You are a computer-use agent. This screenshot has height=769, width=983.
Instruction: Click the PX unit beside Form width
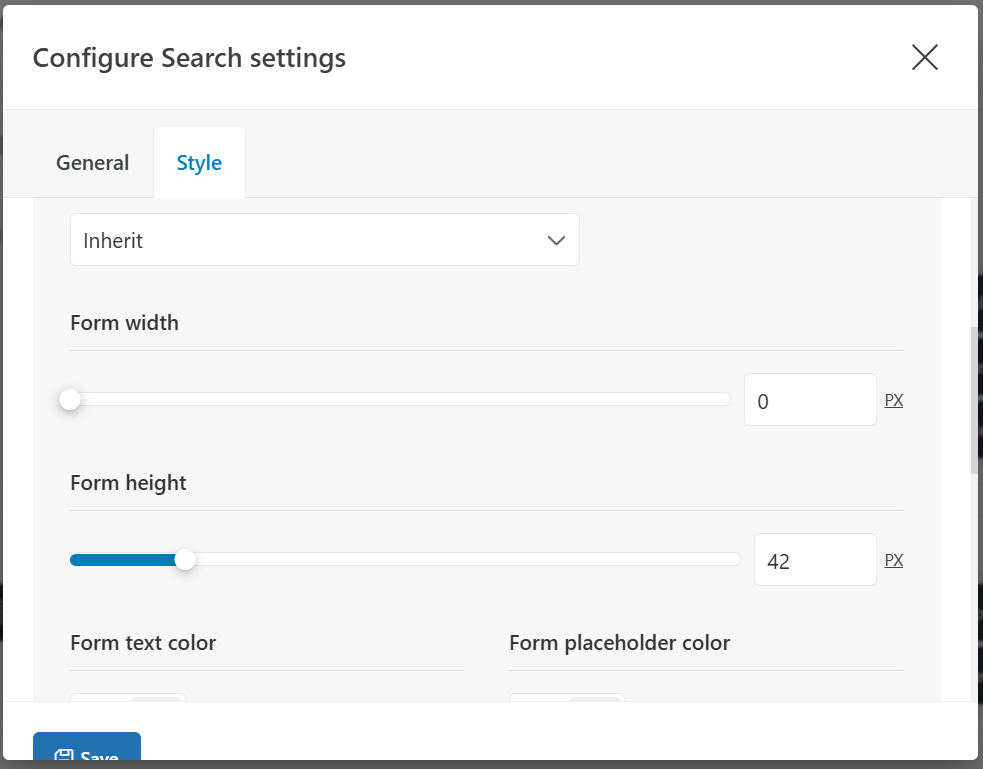894,400
